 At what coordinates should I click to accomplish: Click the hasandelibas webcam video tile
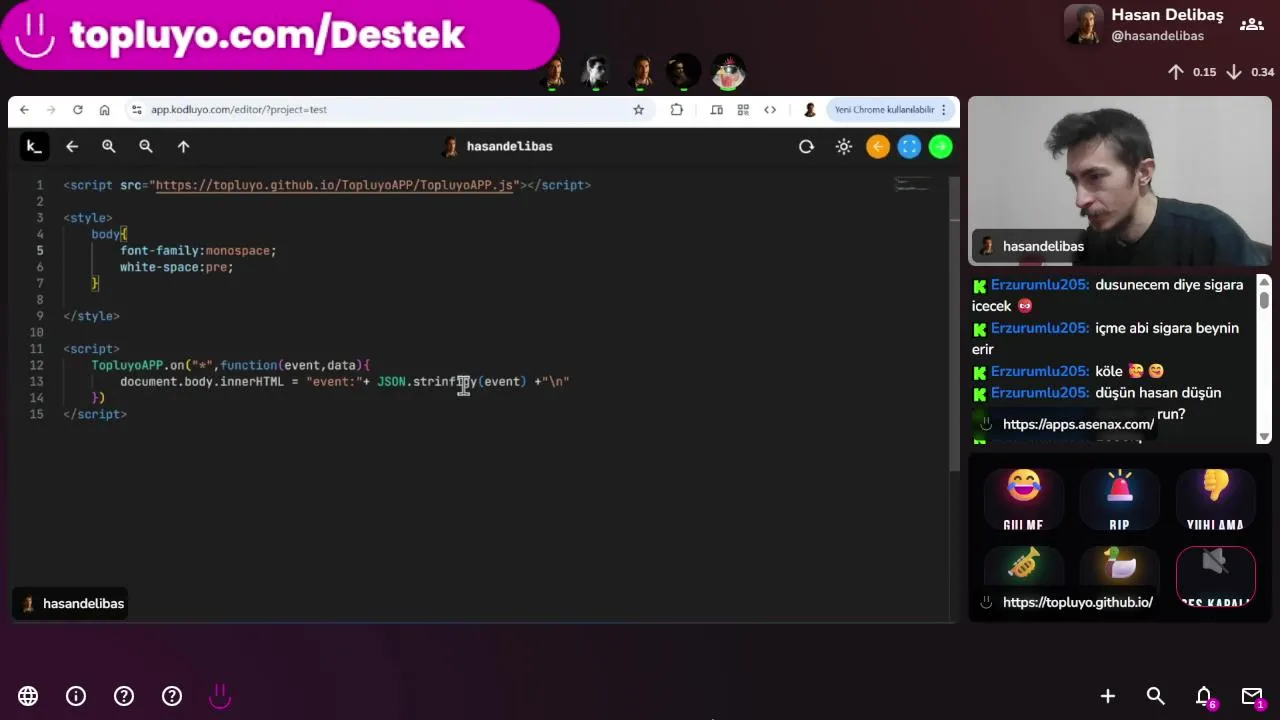1119,181
